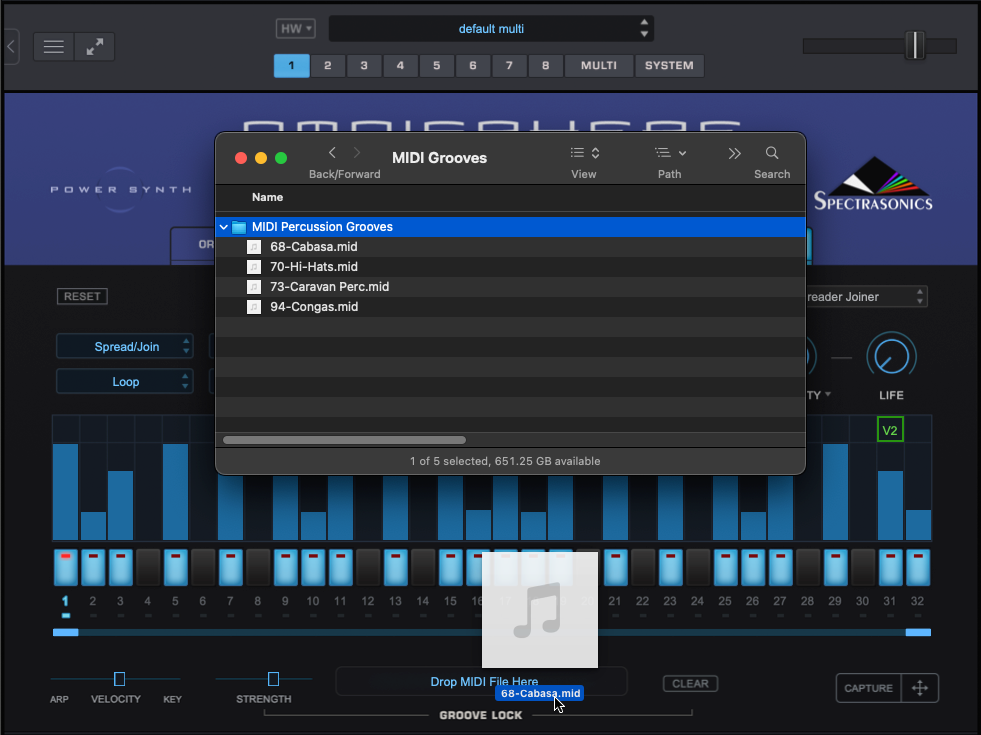Toggle arpeggiator step 22 button
The height and width of the screenshot is (735, 981).
click(x=643, y=567)
